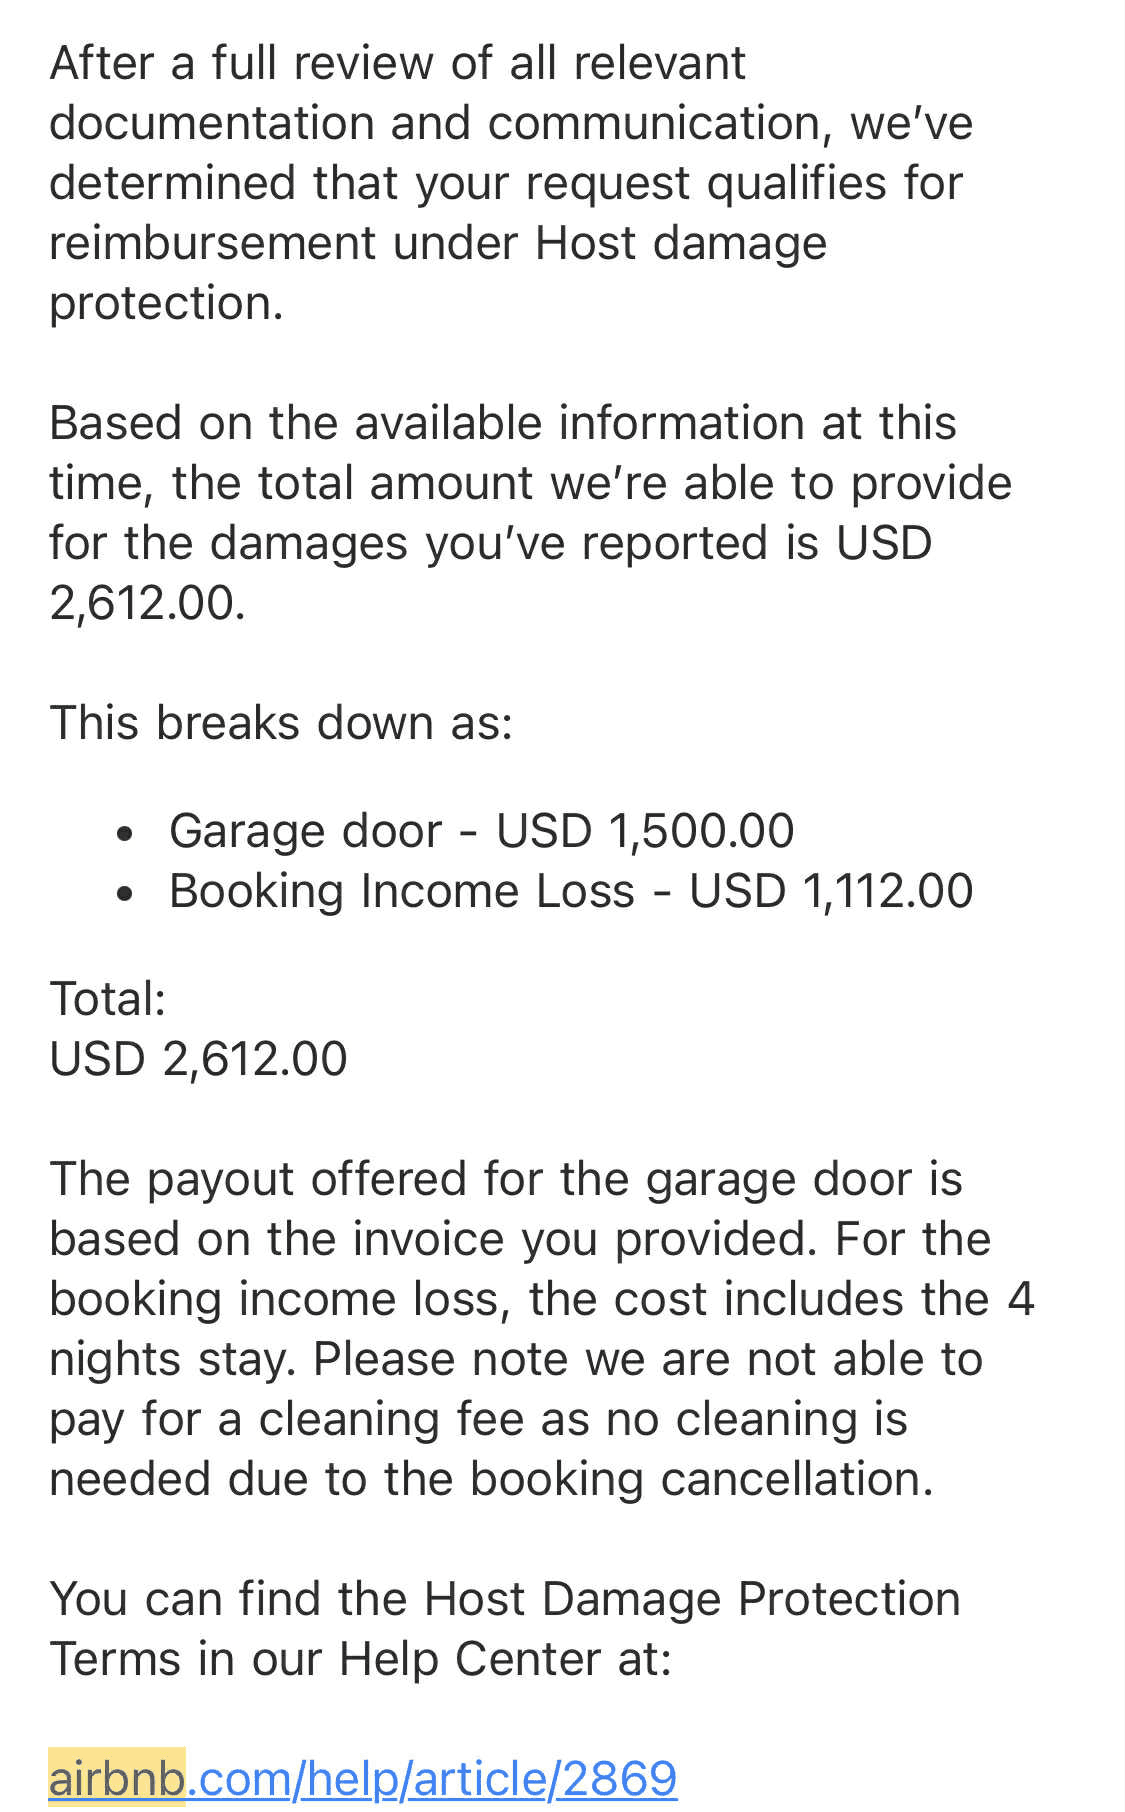Viewport: 1125px width, 1812px height.
Task: Open the airbnb.com/help/article/2869 link
Action: tap(430, 1778)
